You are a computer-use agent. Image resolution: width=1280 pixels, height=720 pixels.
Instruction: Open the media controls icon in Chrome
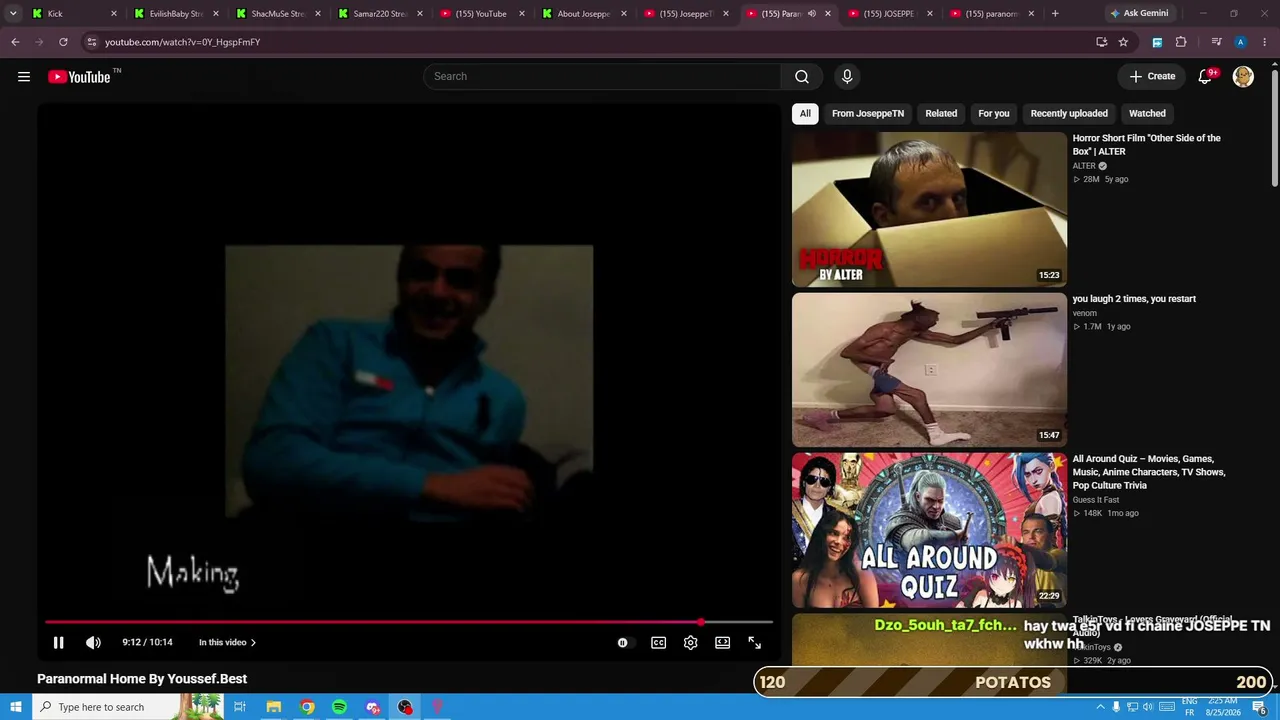[1216, 42]
